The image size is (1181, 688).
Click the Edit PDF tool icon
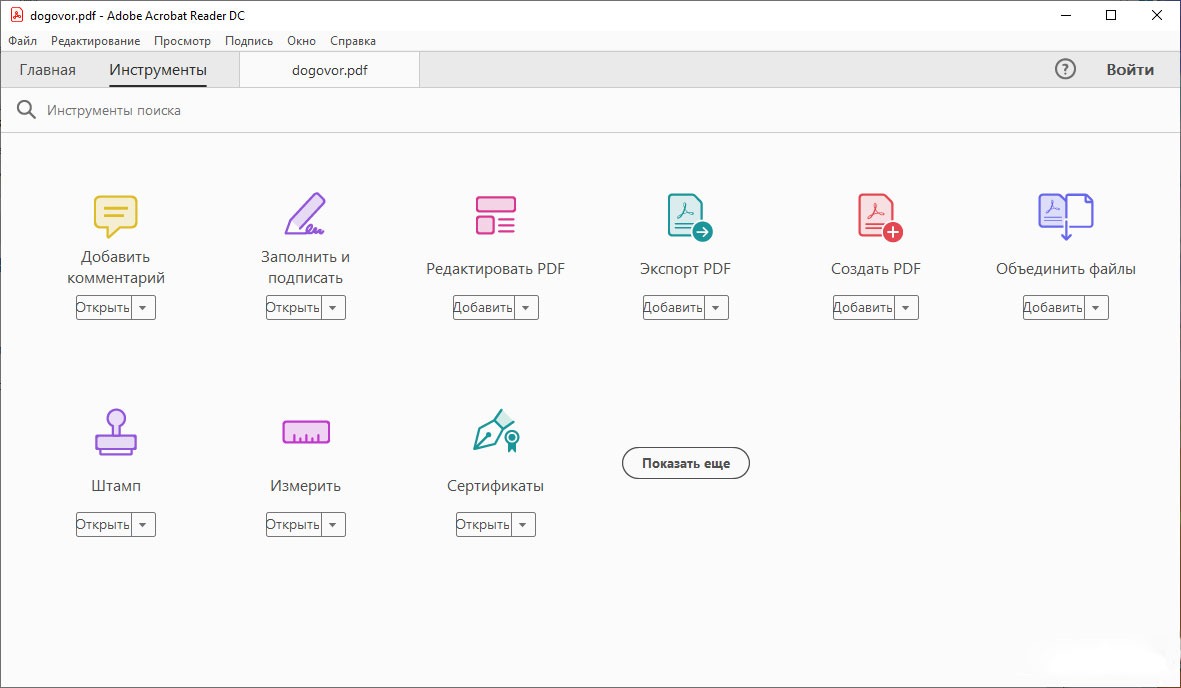pos(495,215)
